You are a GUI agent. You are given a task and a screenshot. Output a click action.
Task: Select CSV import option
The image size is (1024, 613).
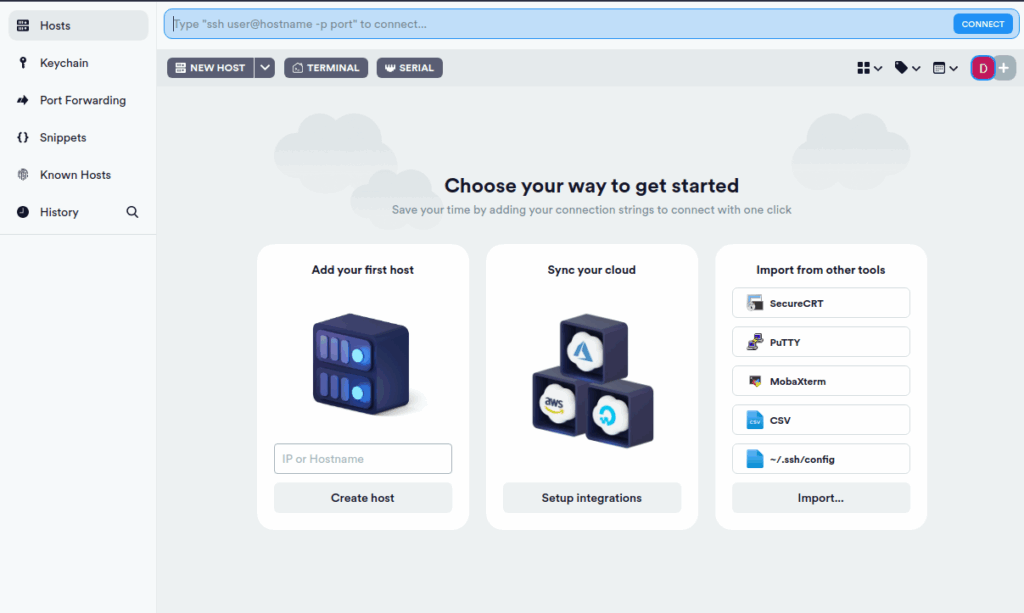(x=821, y=420)
